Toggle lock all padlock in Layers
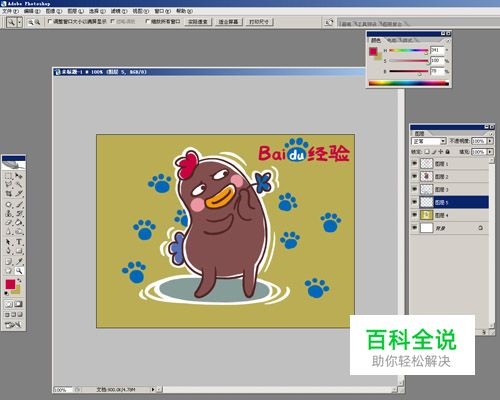500x400 pixels. point(448,152)
